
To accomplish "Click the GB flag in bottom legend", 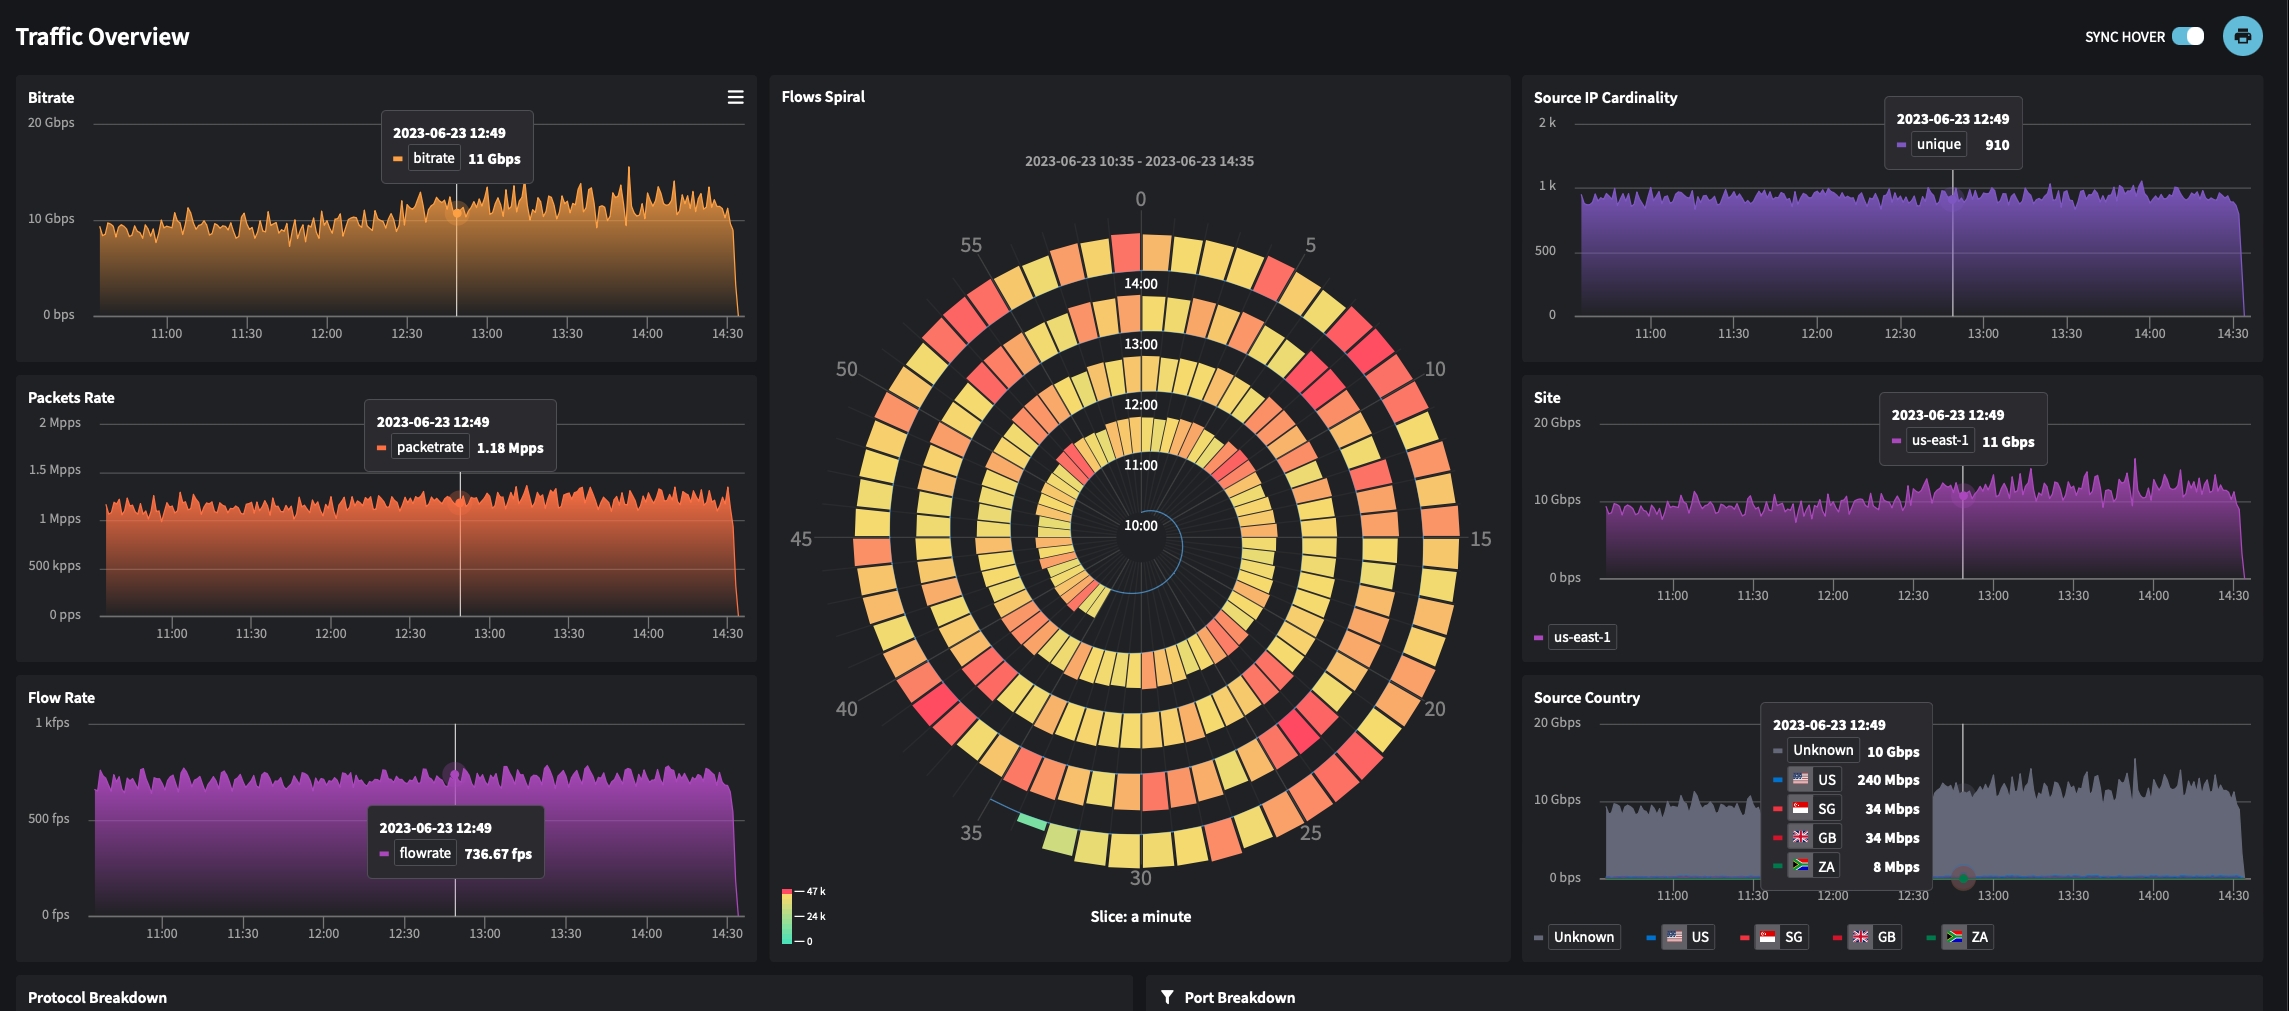I will [1860, 937].
